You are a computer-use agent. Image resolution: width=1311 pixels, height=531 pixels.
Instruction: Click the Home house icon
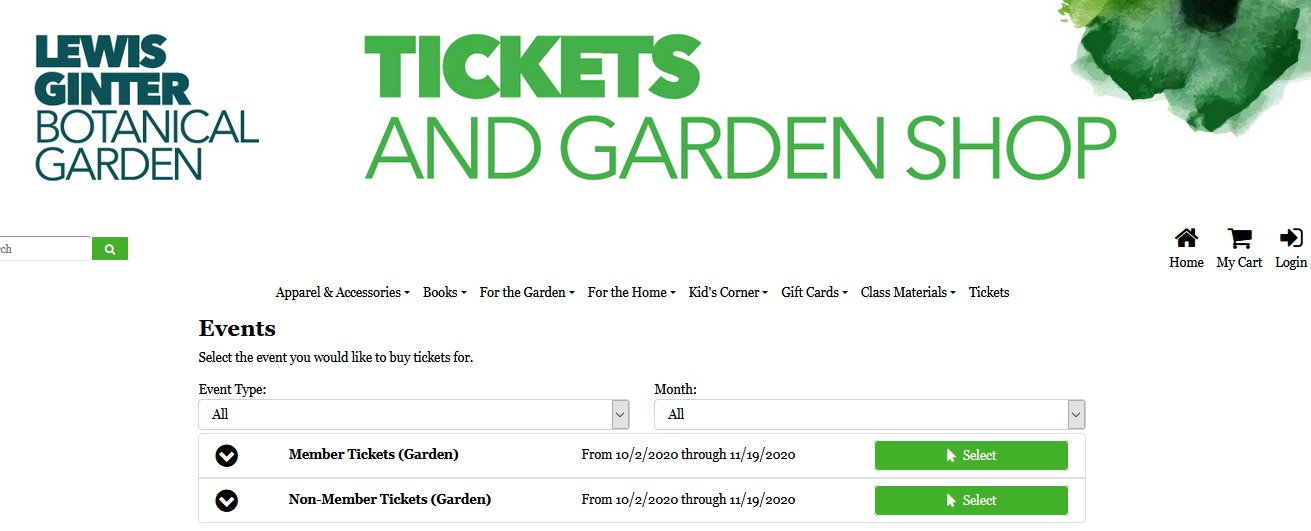(1186, 239)
